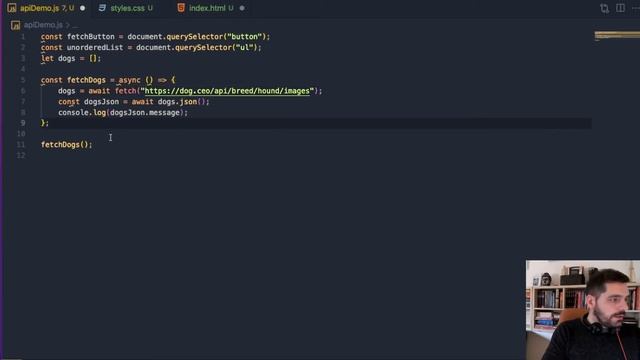Screen dimensions: 640x360
Task: Open Changes via the compare icon
Action: click(604, 8)
